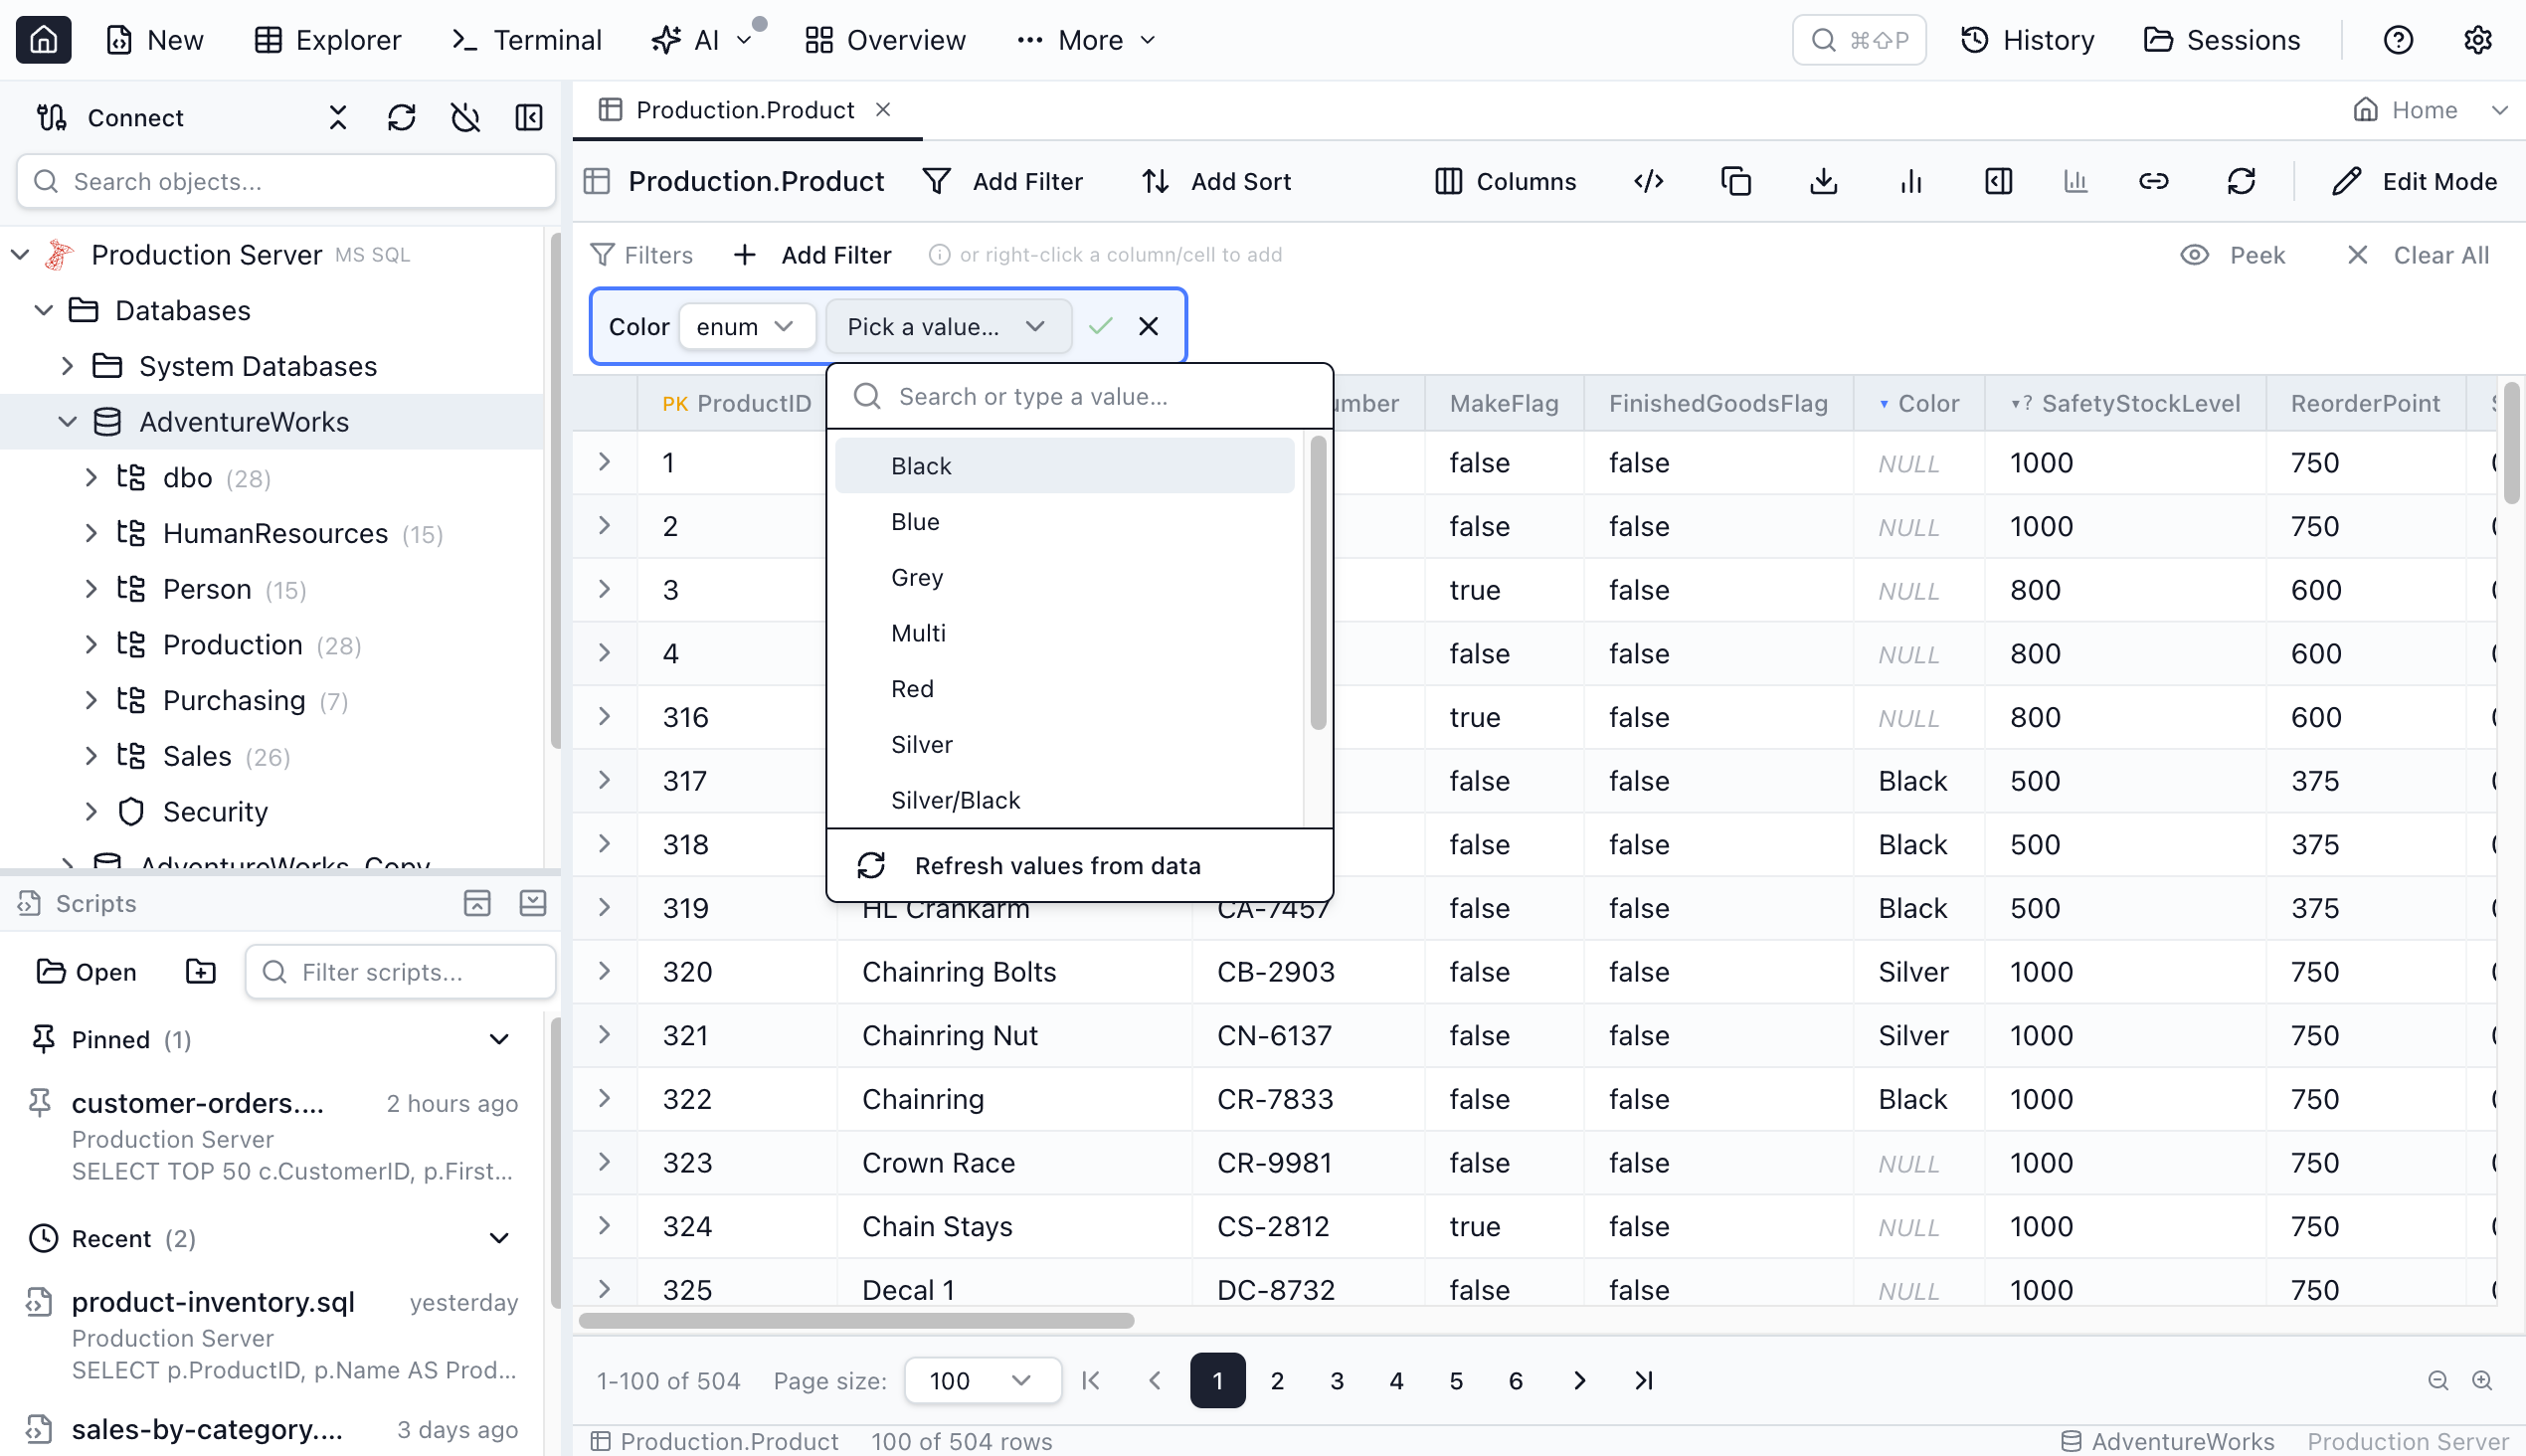Open the Home dropdown chevron
This screenshot has width=2526, height=1456.
click(2499, 110)
